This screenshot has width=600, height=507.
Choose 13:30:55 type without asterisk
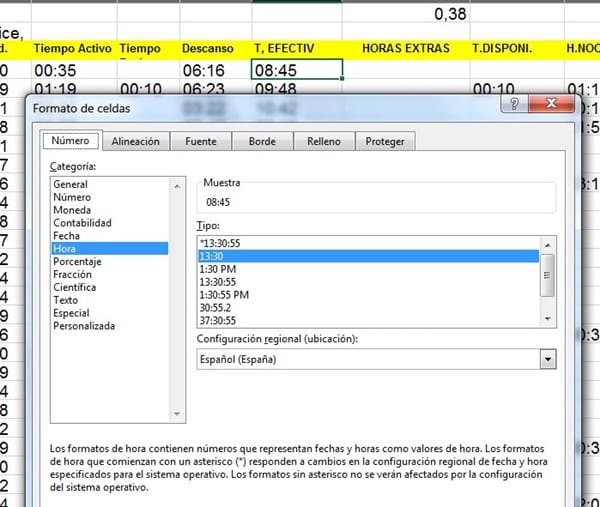pyautogui.click(x=368, y=282)
